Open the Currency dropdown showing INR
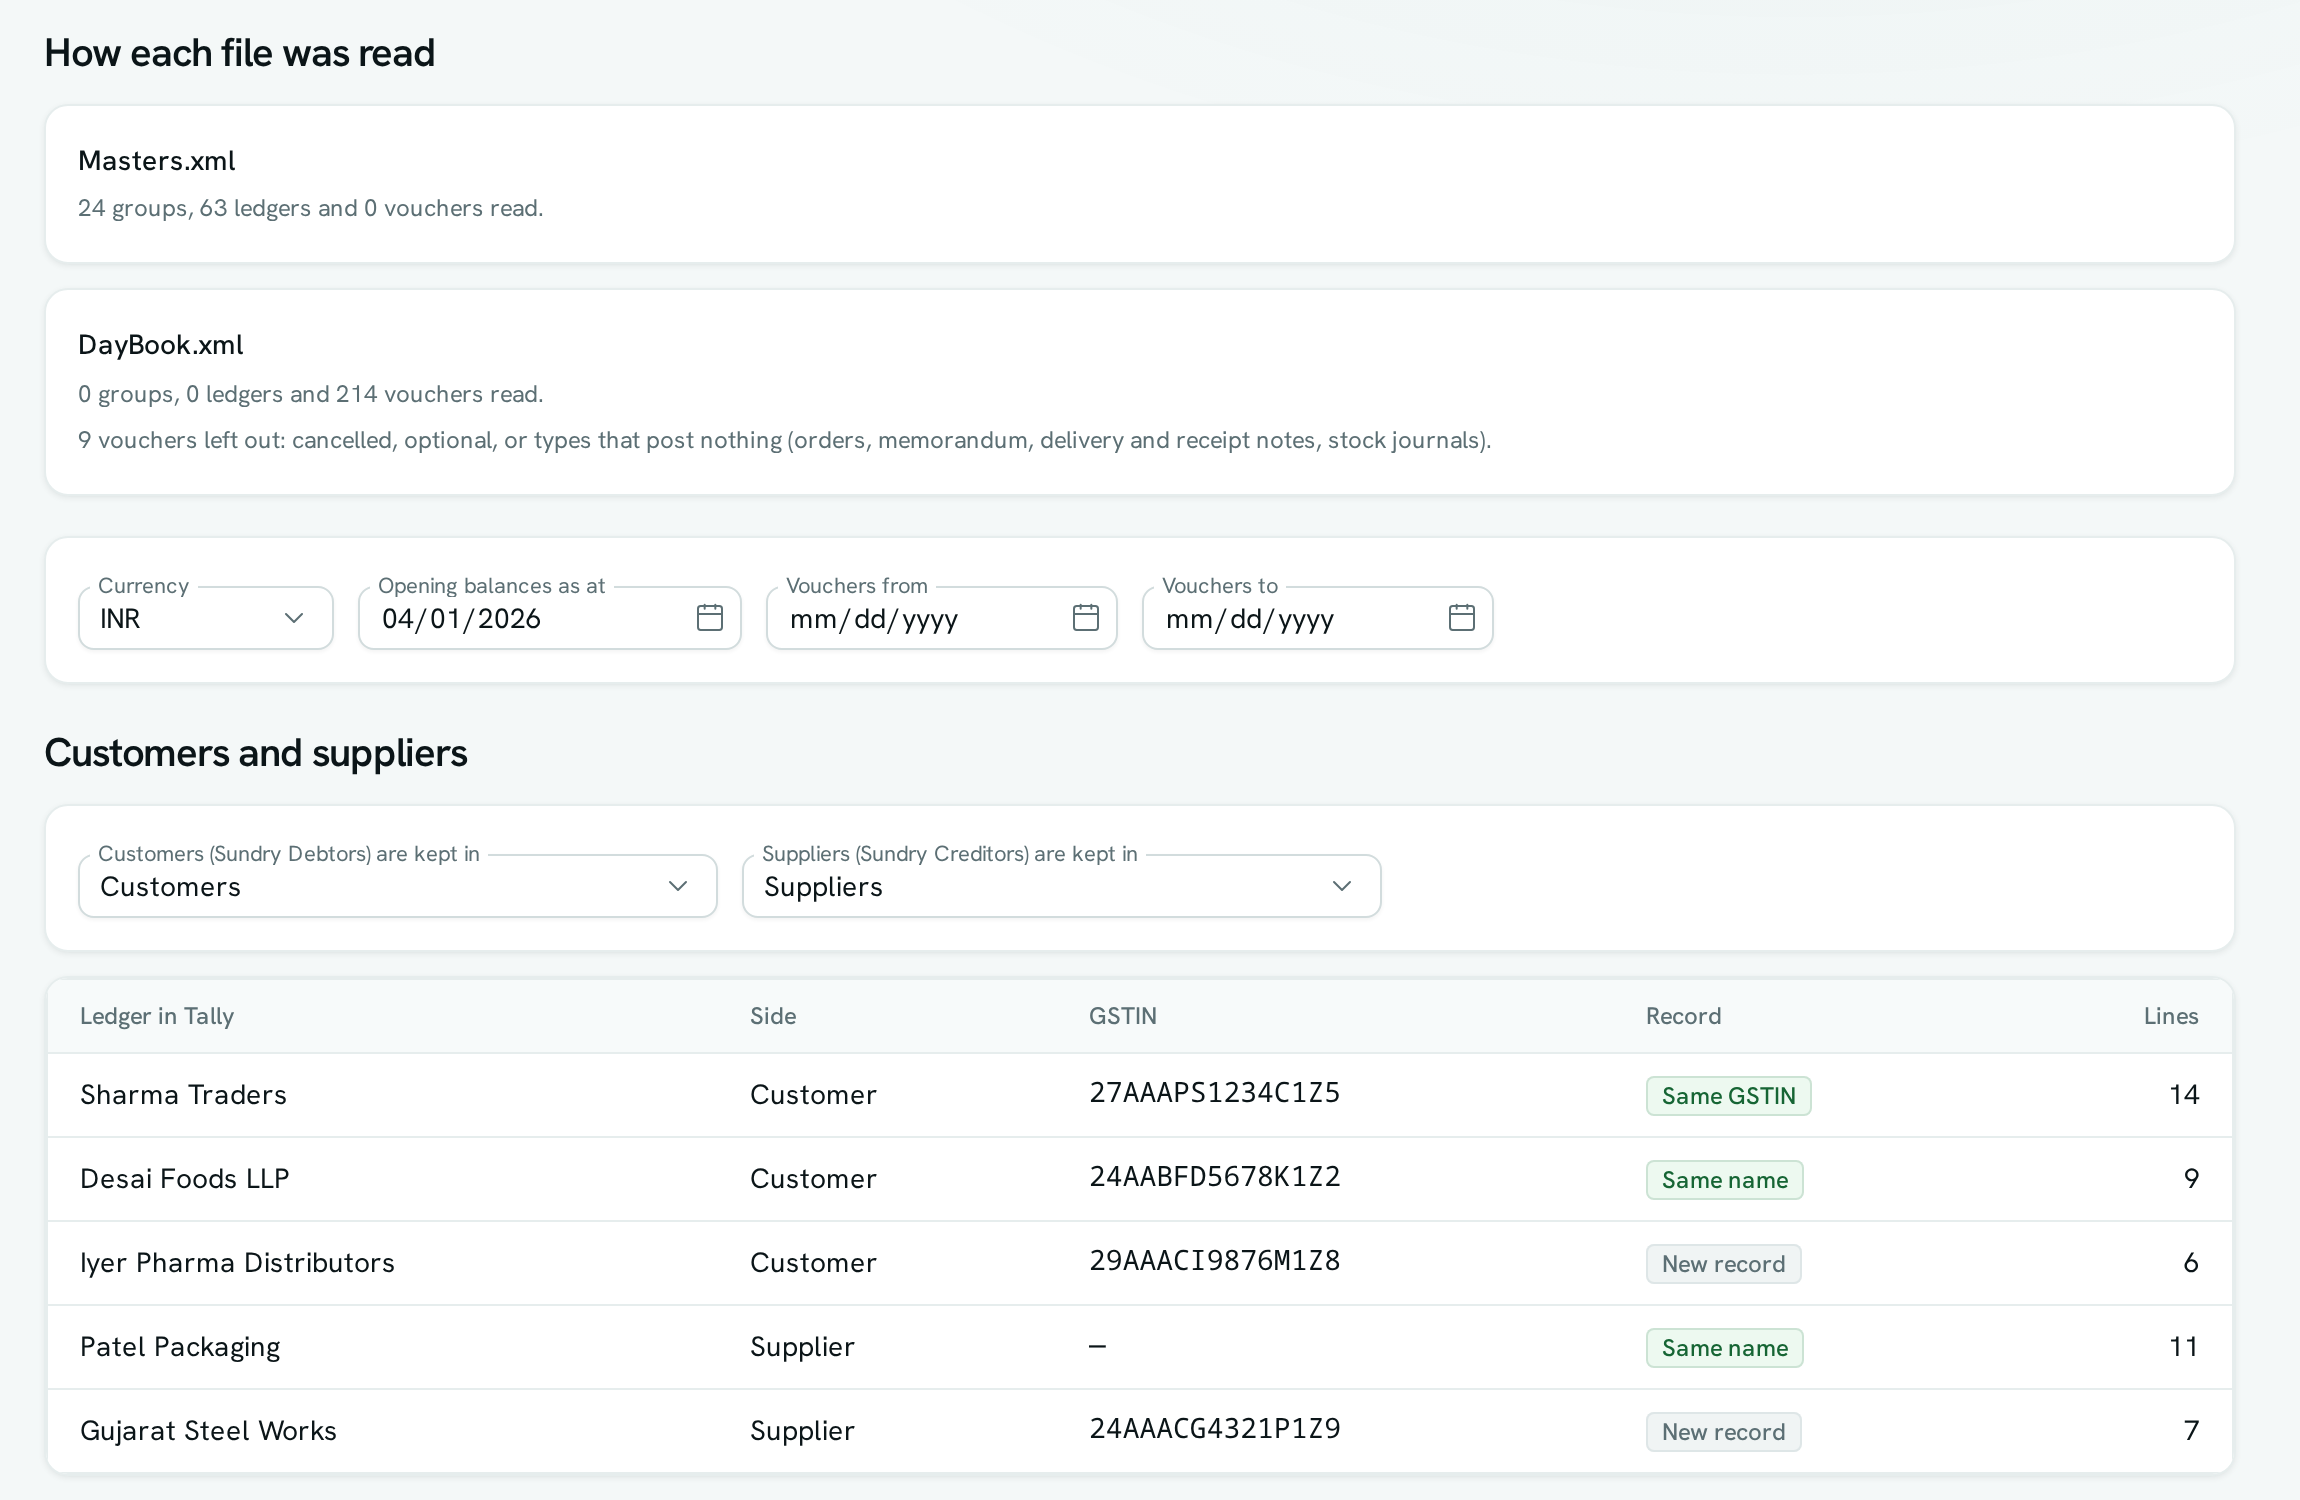The height and width of the screenshot is (1500, 2300). coord(206,618)
